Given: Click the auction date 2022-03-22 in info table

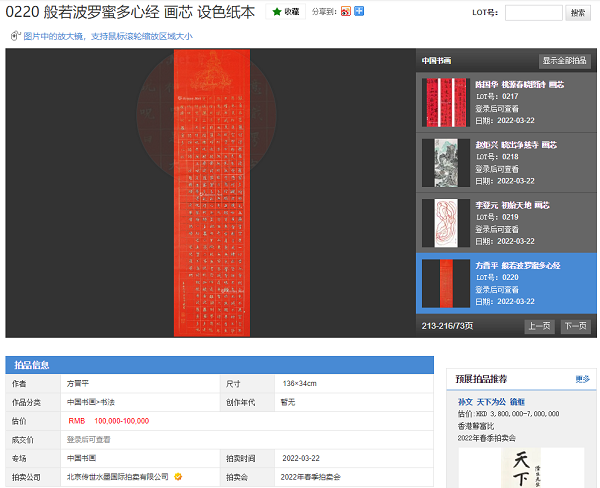Looking at the screenshot, I should pos(301,458).
